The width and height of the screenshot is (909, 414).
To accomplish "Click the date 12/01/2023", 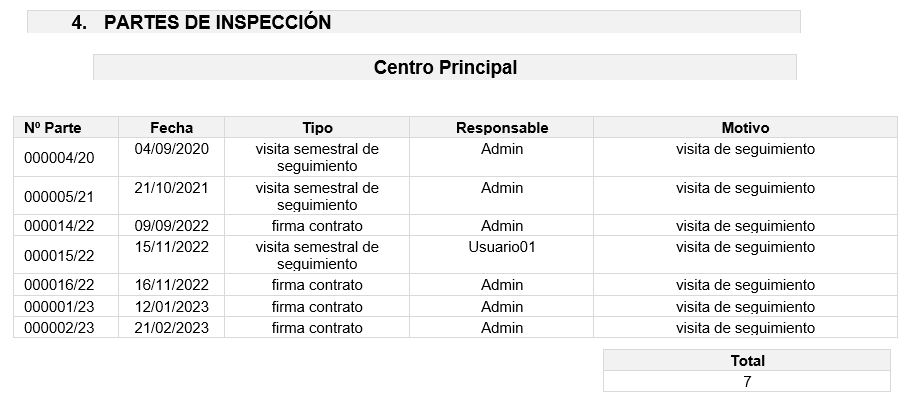I will point(172,307).
